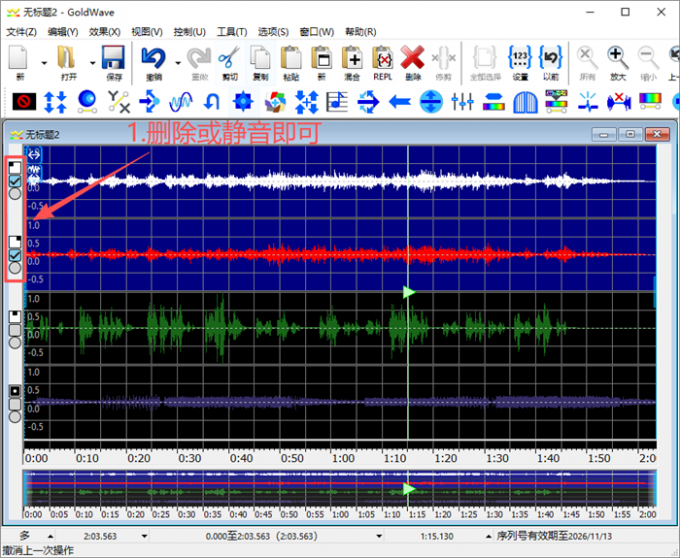Mix clipboard audio using the 混合 icon

tap(352, 62)
